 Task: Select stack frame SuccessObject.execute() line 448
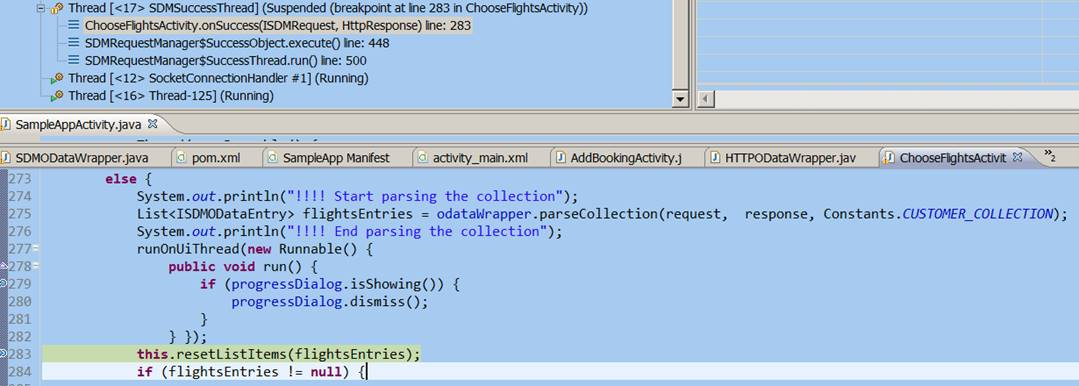coord(237,43)
